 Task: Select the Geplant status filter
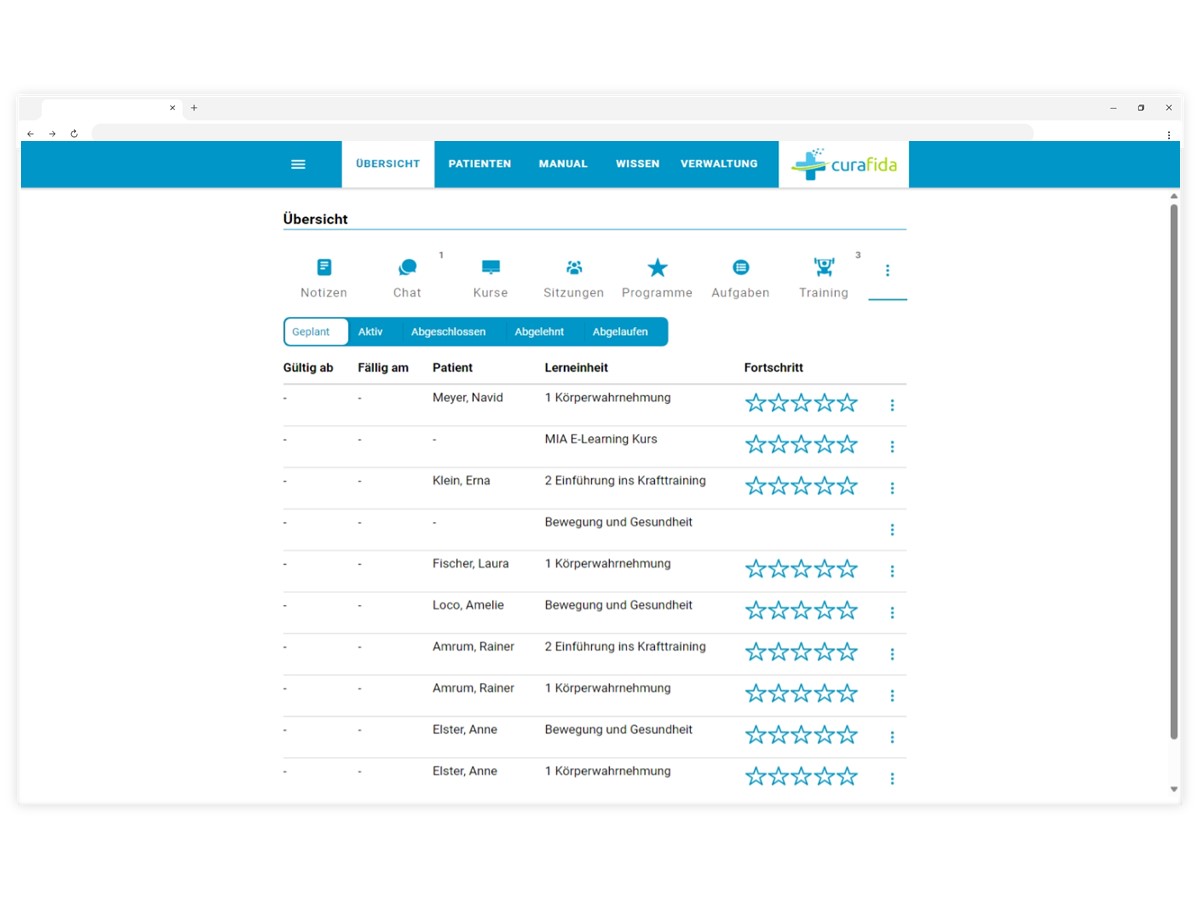click(x=316, y=332)
